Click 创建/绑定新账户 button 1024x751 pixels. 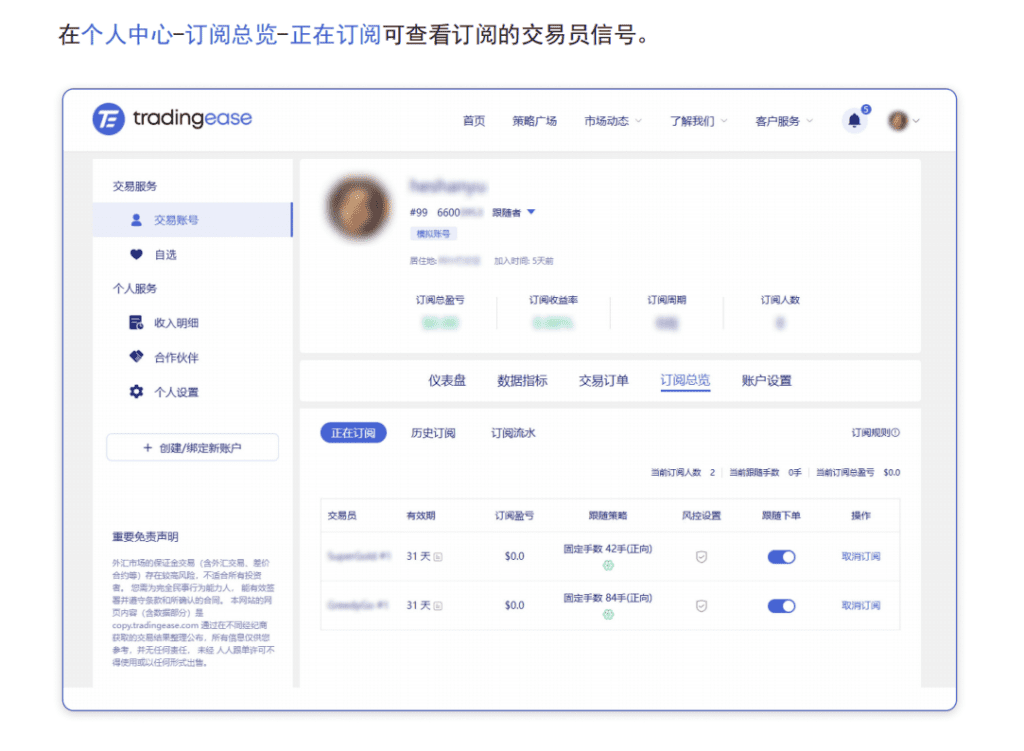click(x=192, y=448)
